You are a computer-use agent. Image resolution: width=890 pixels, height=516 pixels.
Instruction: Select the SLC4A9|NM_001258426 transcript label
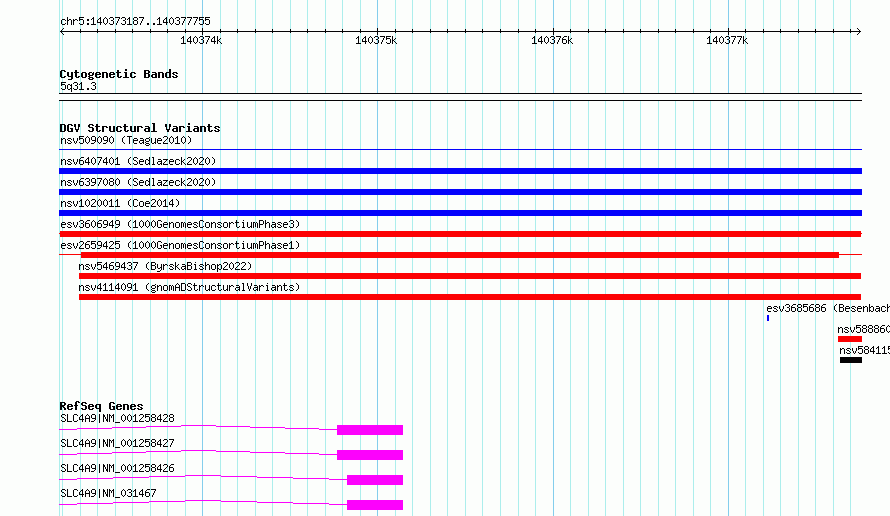(117, 468)
